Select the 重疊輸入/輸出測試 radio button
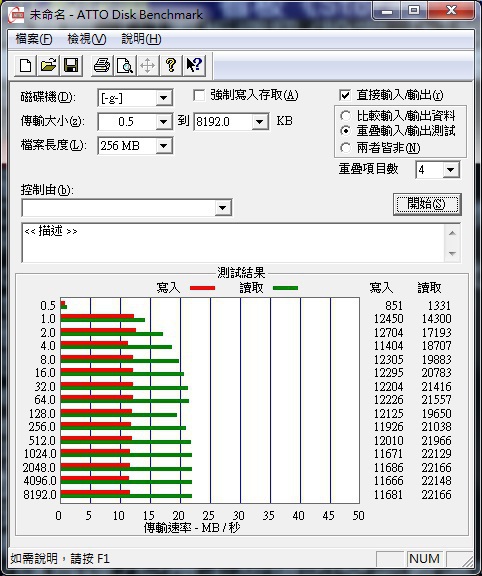482x576 pixels. (345, 131)
